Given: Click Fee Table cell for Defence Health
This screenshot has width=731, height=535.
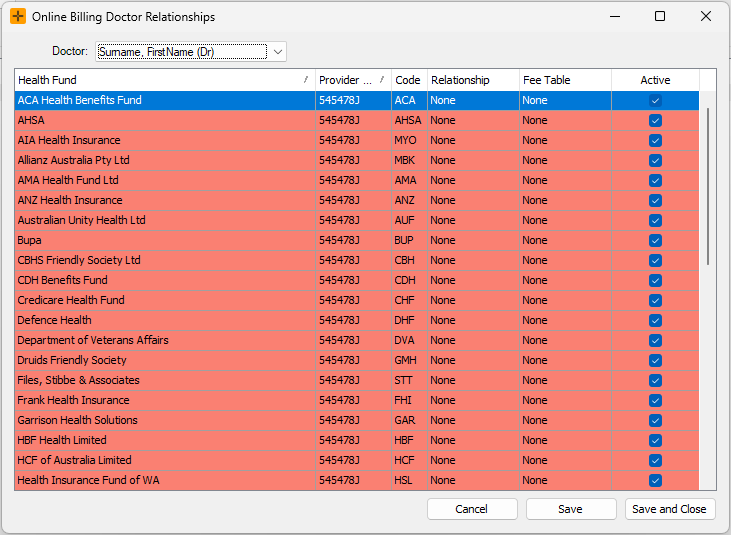Looking at the screenshot, I should pyautogui.click(x=565, y=320).
